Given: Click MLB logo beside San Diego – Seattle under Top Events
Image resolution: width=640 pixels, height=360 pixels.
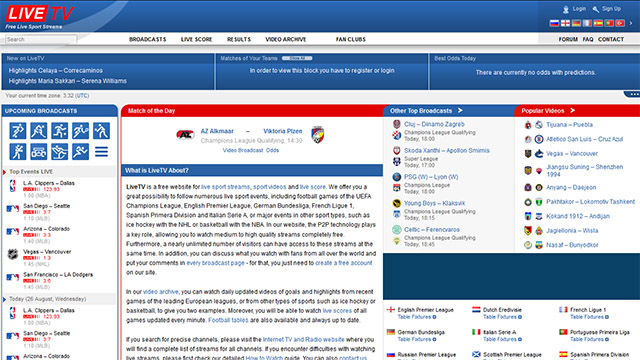Looking at the screenshot, I should click(13, 209).
